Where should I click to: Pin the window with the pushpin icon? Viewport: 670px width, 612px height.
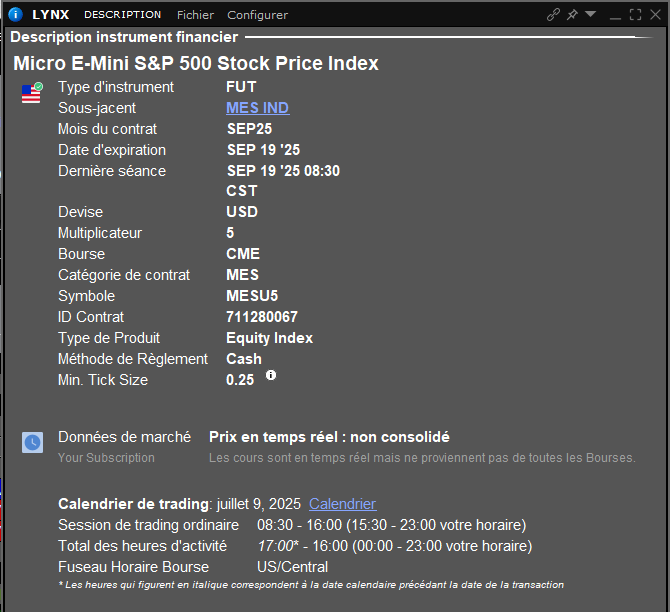[x=572, y=15]
